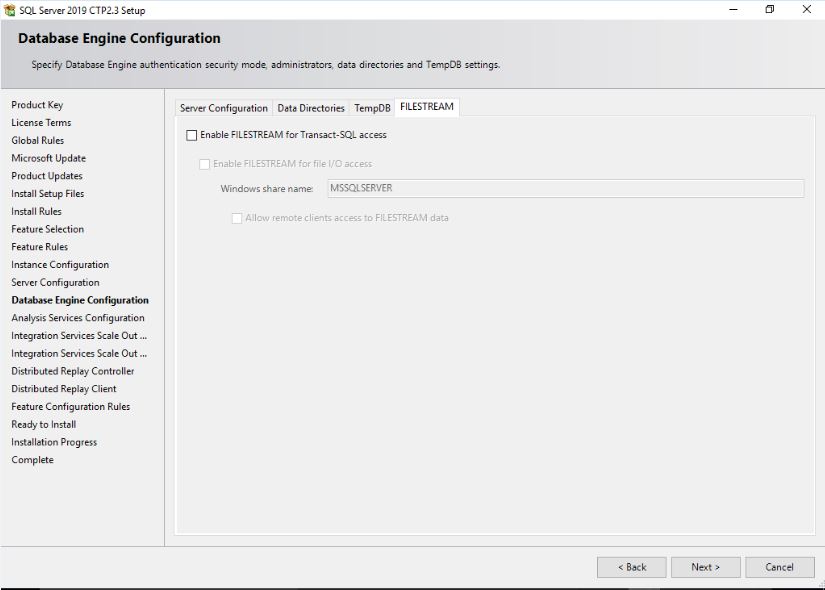Screen dimensions: 825x590
Task: Click Feature Selection step
Action: (47, 229)
